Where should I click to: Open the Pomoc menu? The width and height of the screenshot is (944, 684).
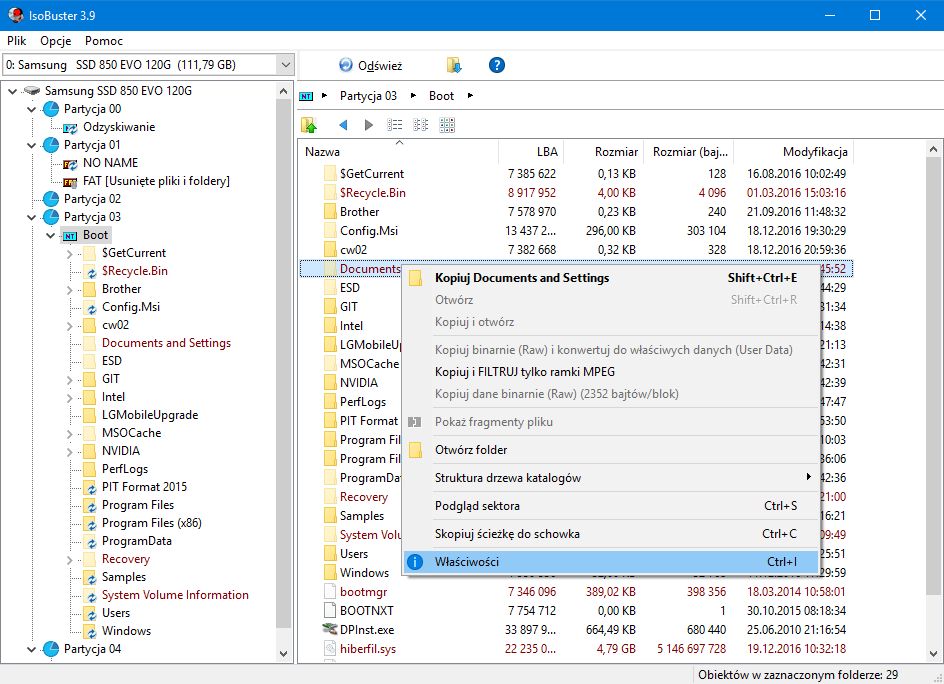point(104,40)
